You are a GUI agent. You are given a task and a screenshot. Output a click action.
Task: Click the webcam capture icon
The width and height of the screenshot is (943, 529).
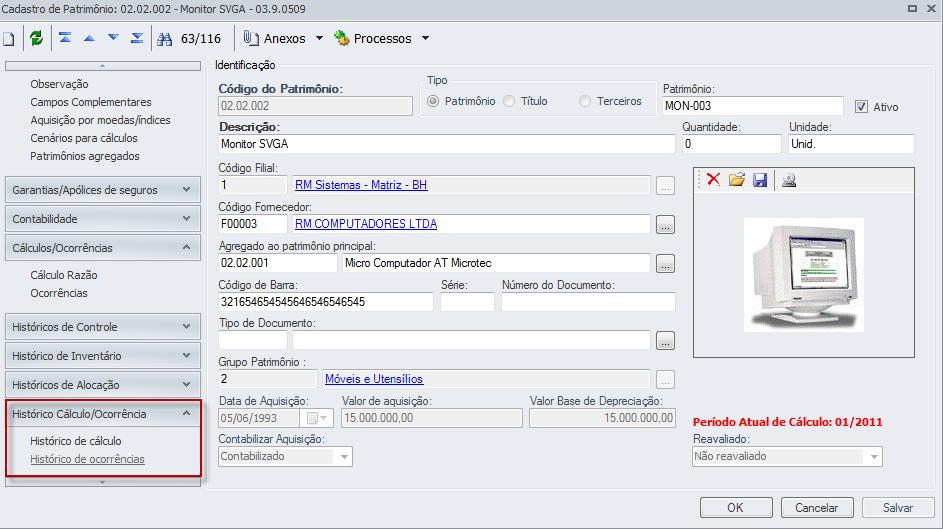pyautogui.click(x=789, y=180)
